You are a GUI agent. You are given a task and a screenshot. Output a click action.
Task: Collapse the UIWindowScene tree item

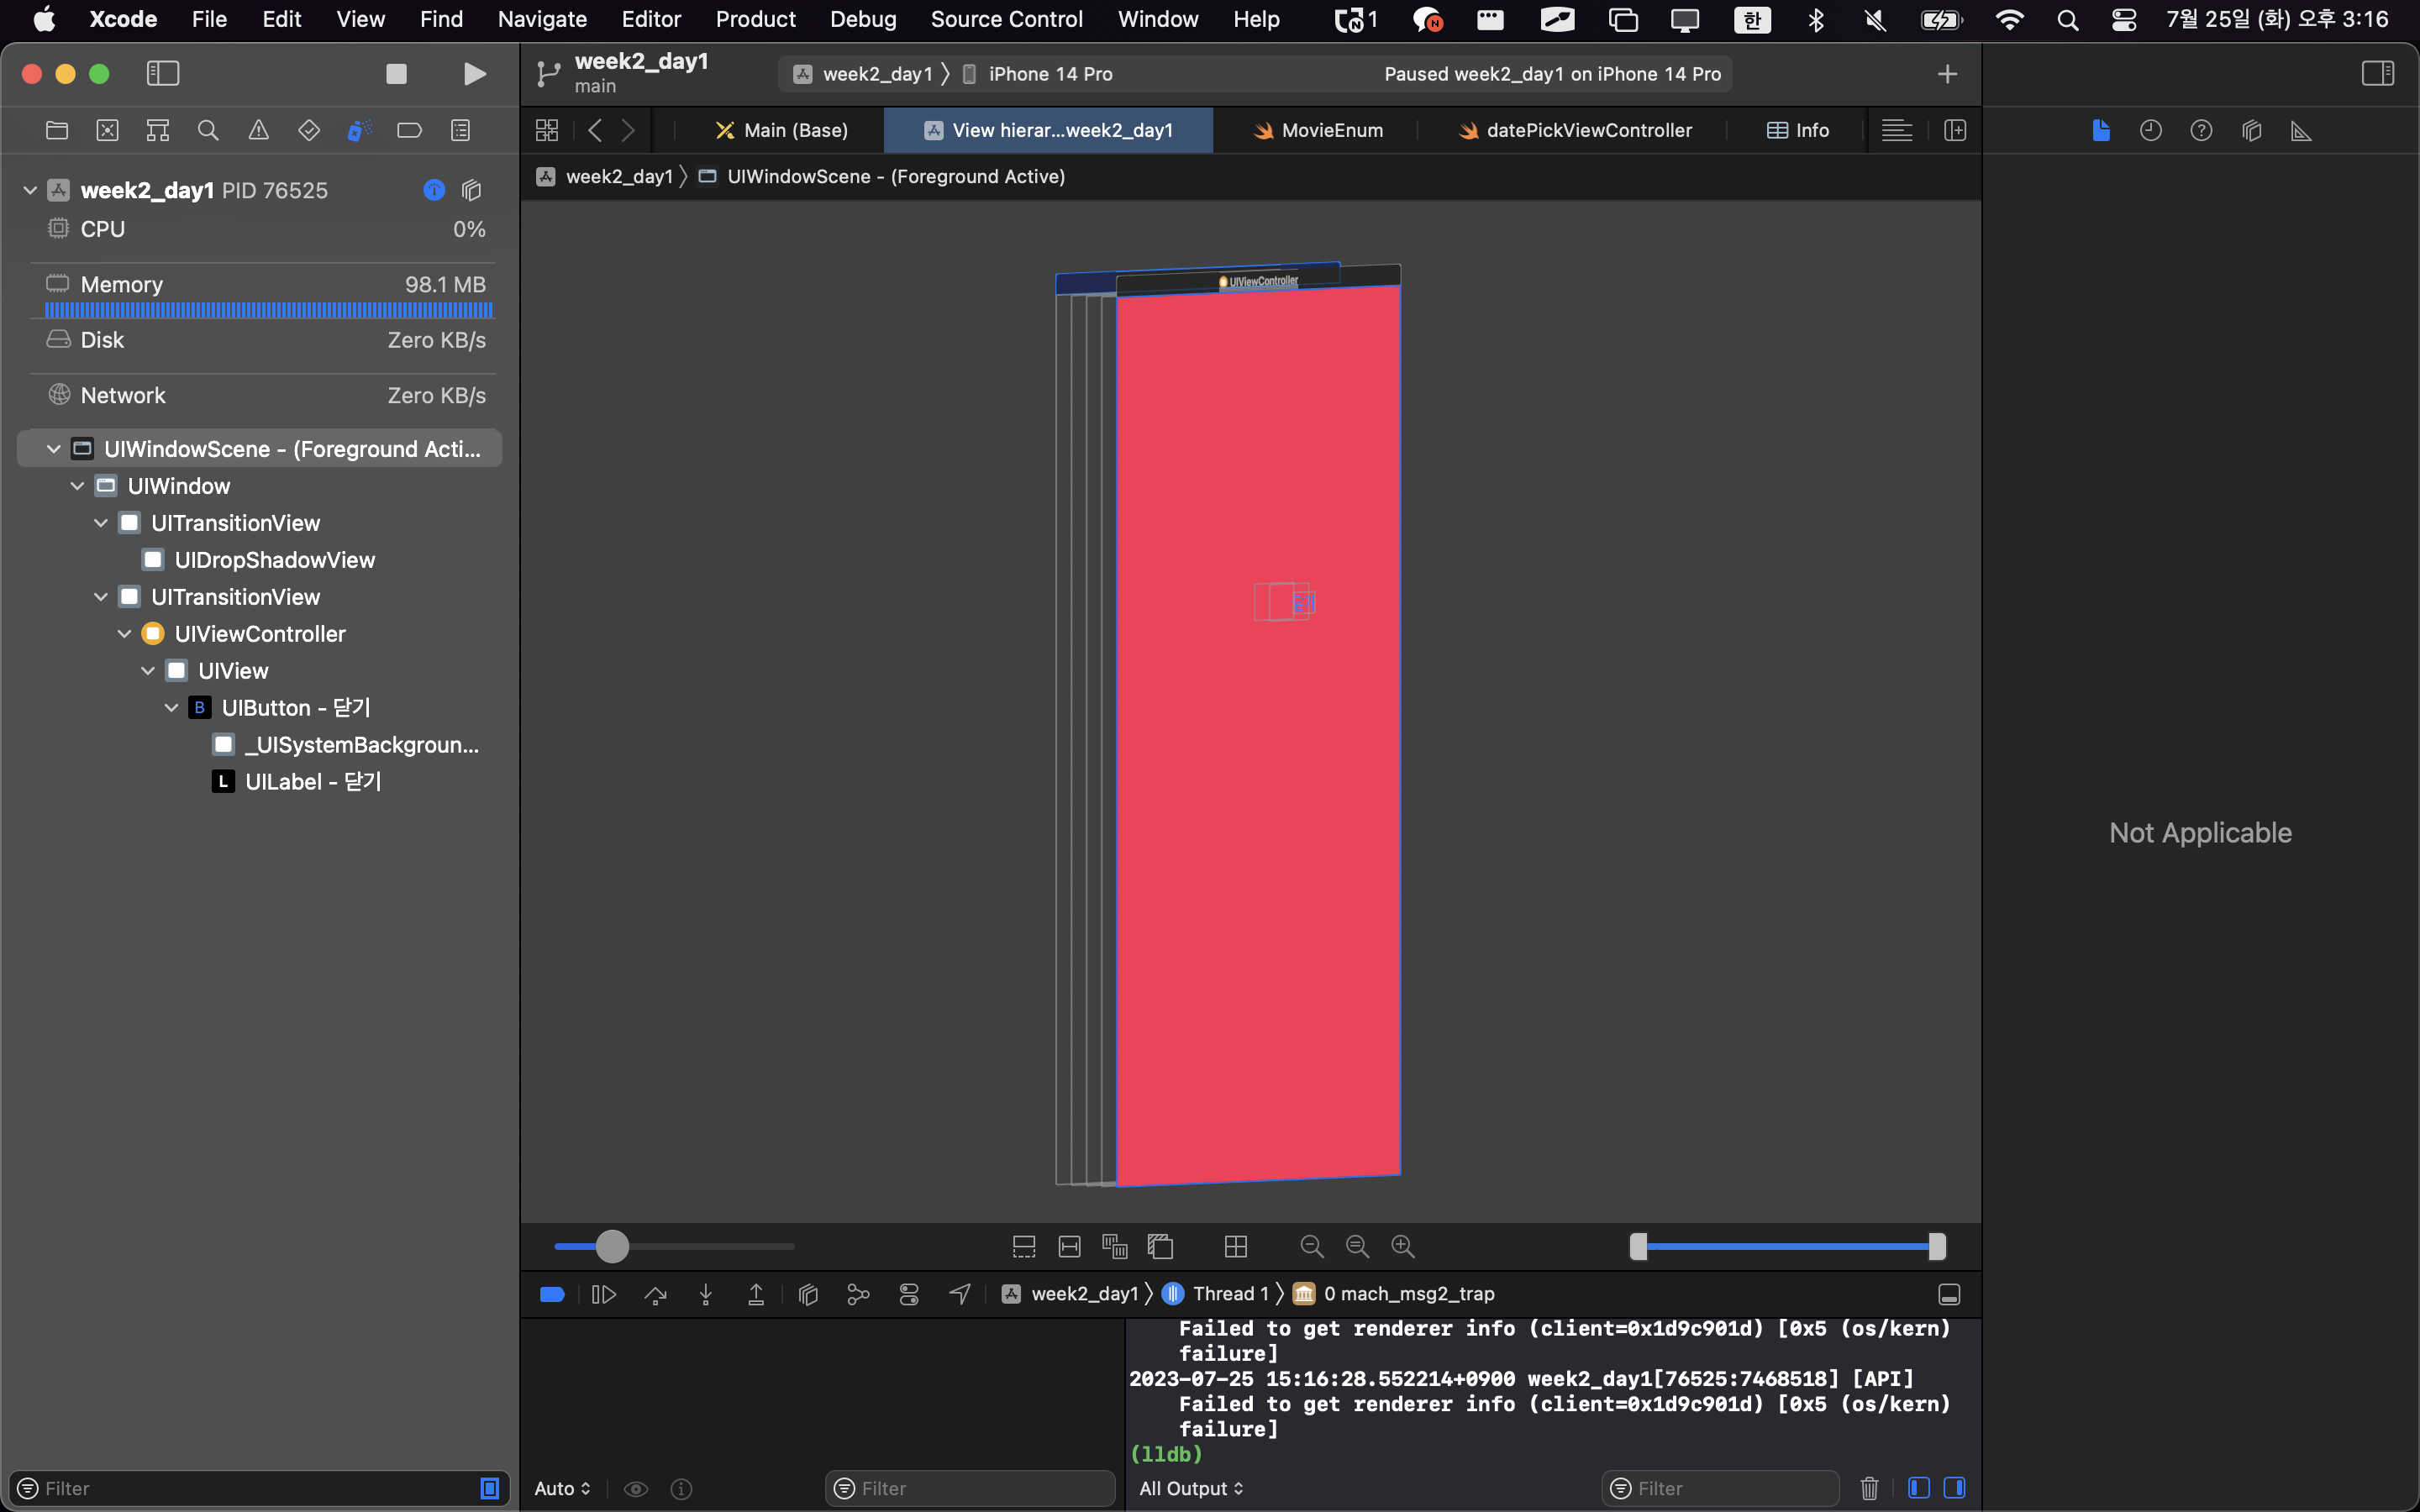pyautogui.click(x=54, y=449)
